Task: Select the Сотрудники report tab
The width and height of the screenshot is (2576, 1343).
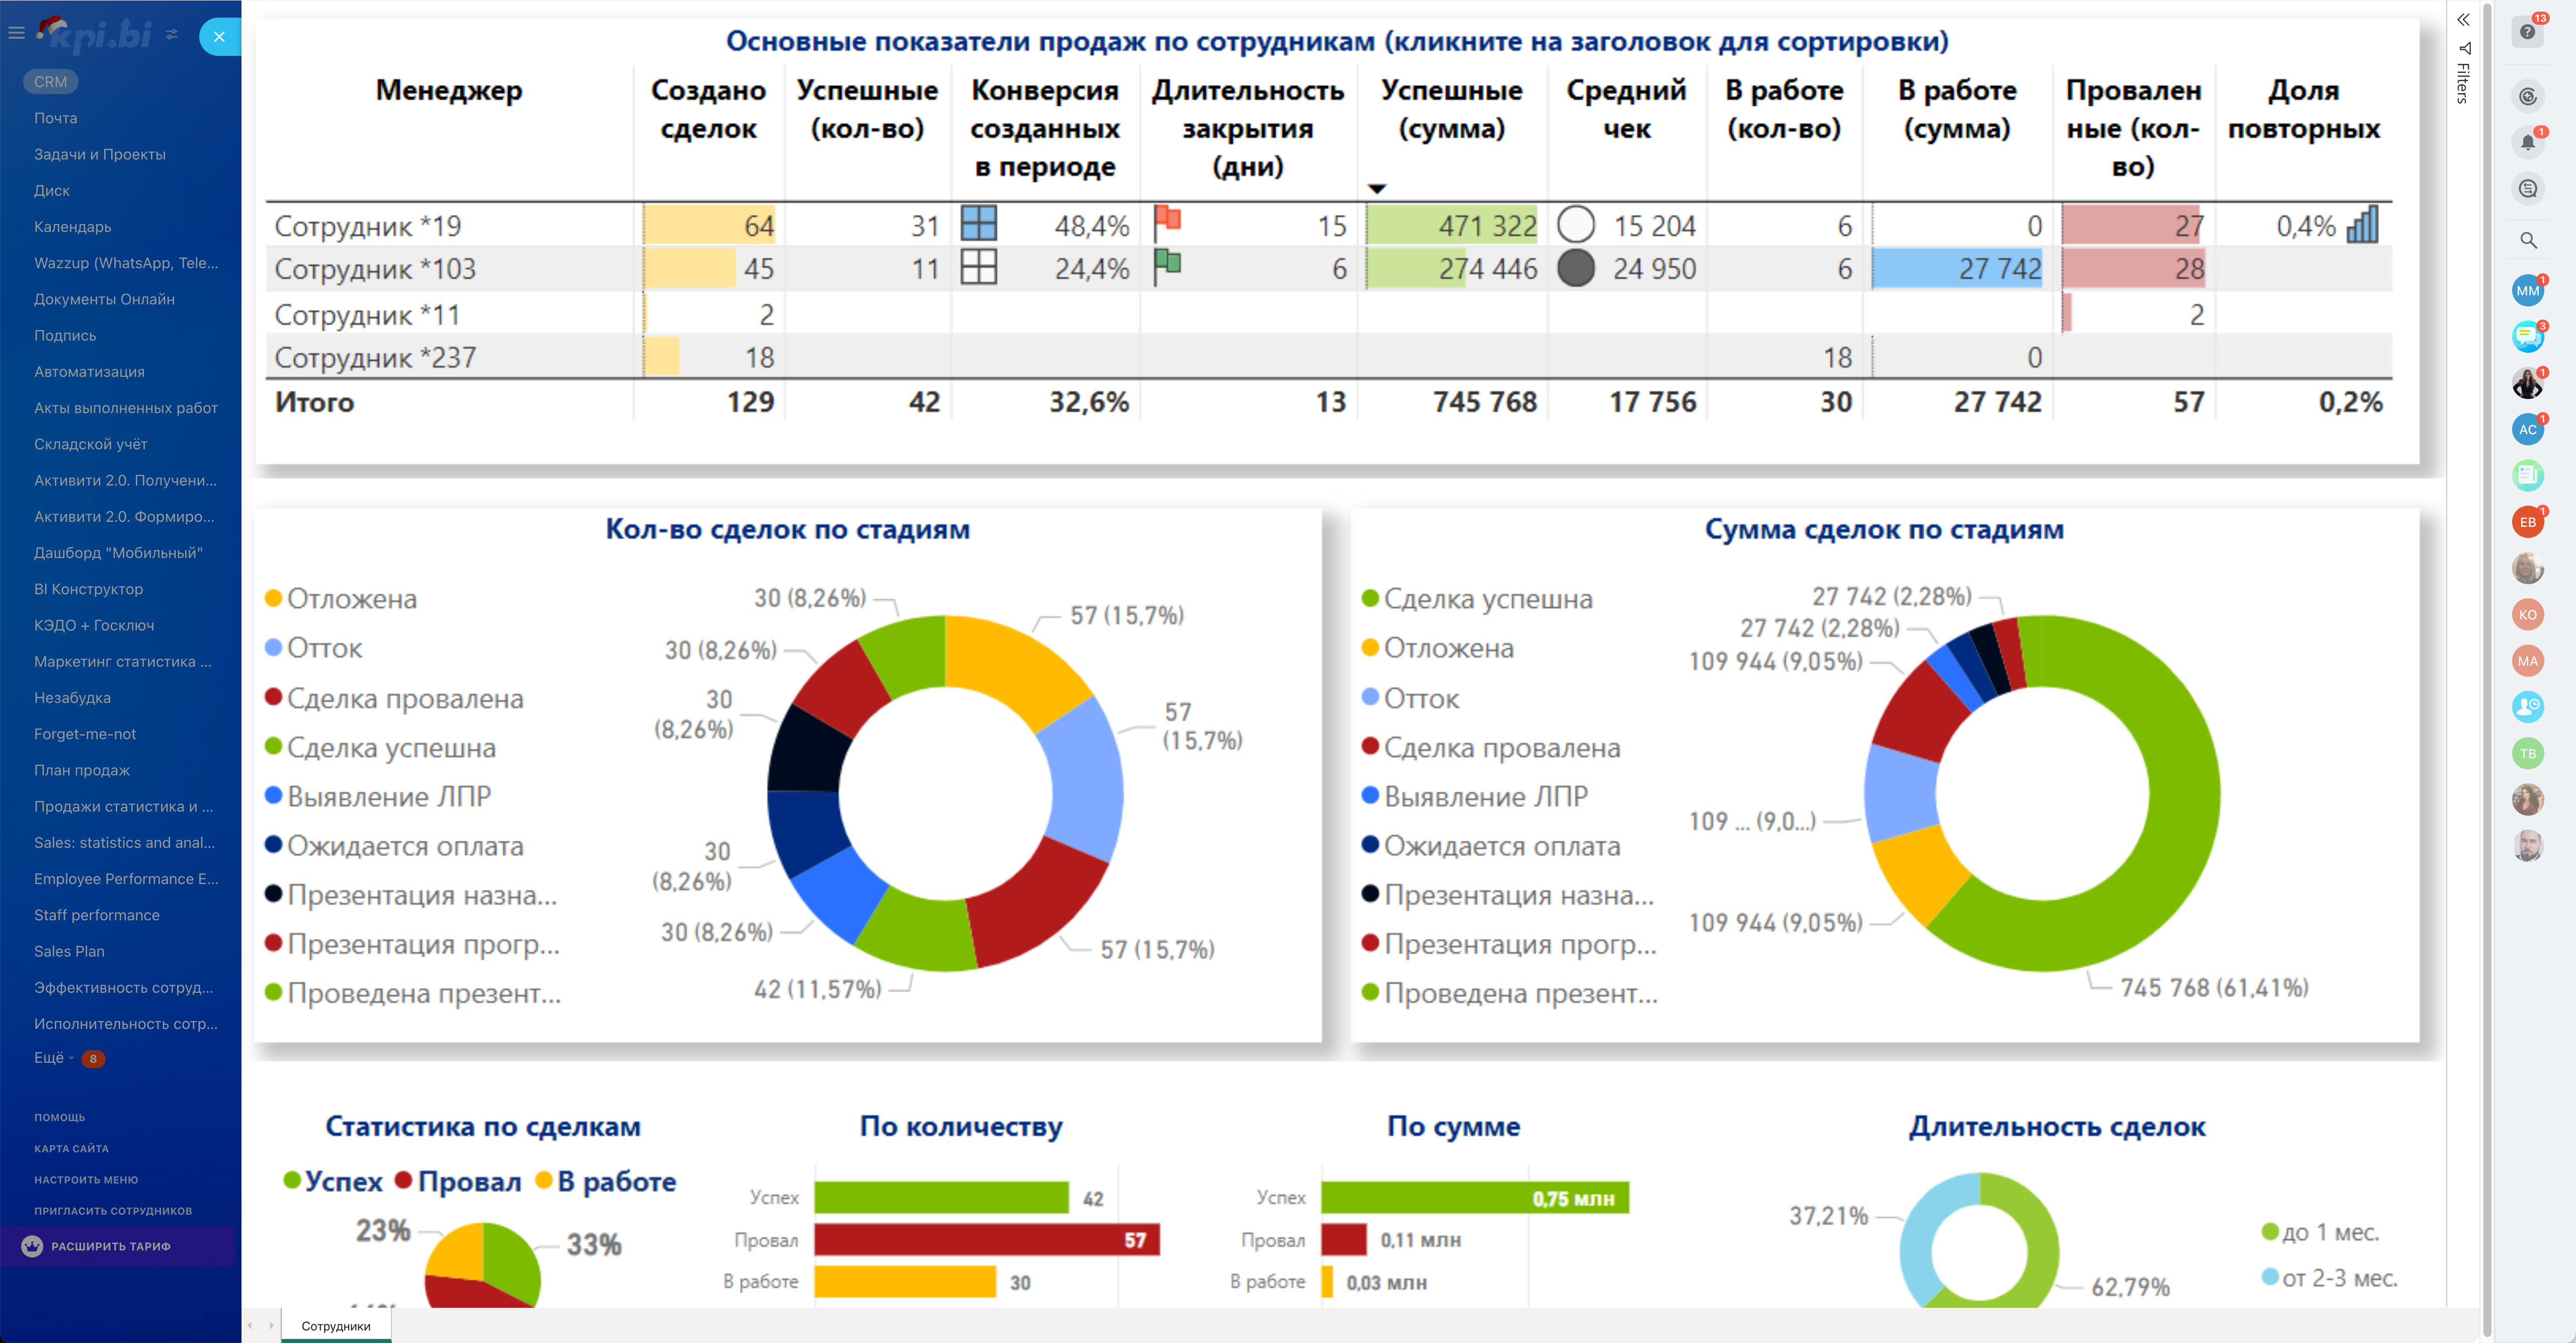Action: (x=336, y=1326)
